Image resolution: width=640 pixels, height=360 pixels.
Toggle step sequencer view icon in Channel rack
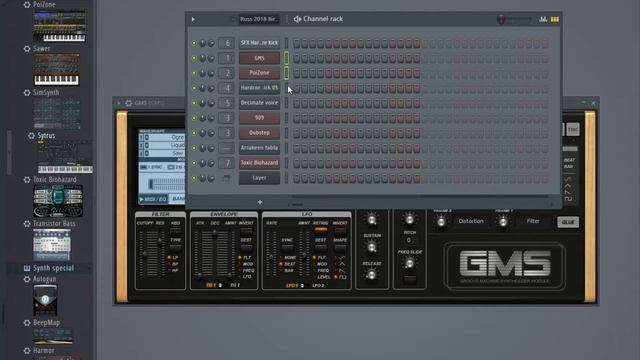(x=555, y=19)
